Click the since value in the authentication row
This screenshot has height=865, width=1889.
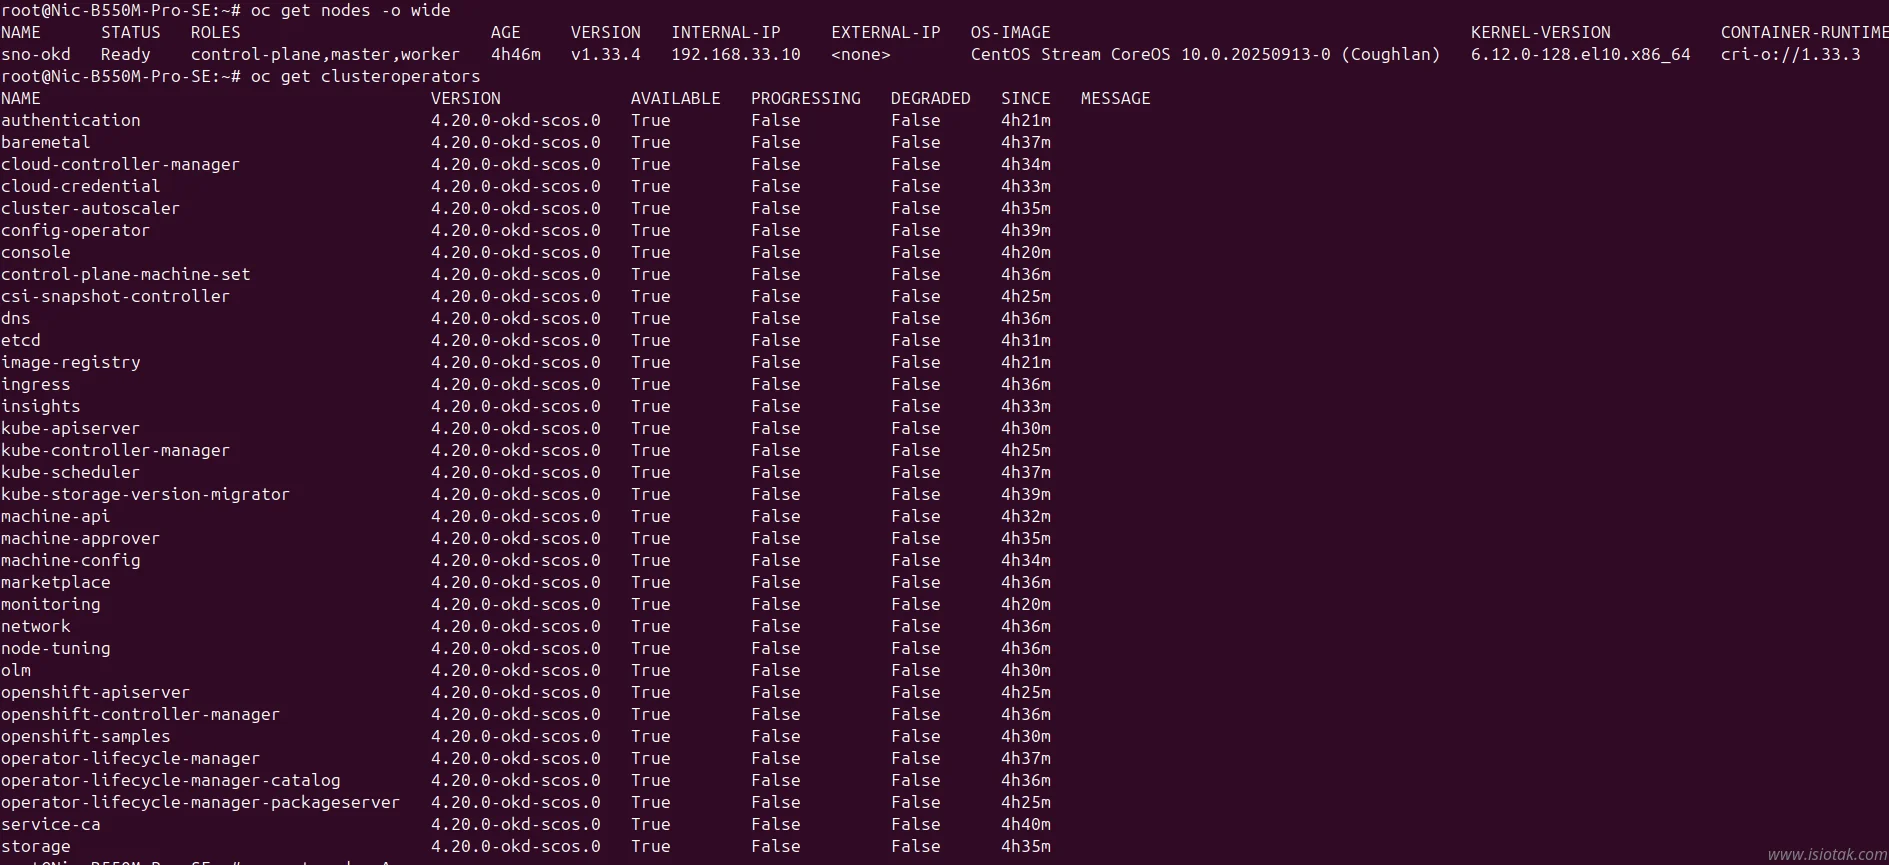click(x=1026, y=121)
